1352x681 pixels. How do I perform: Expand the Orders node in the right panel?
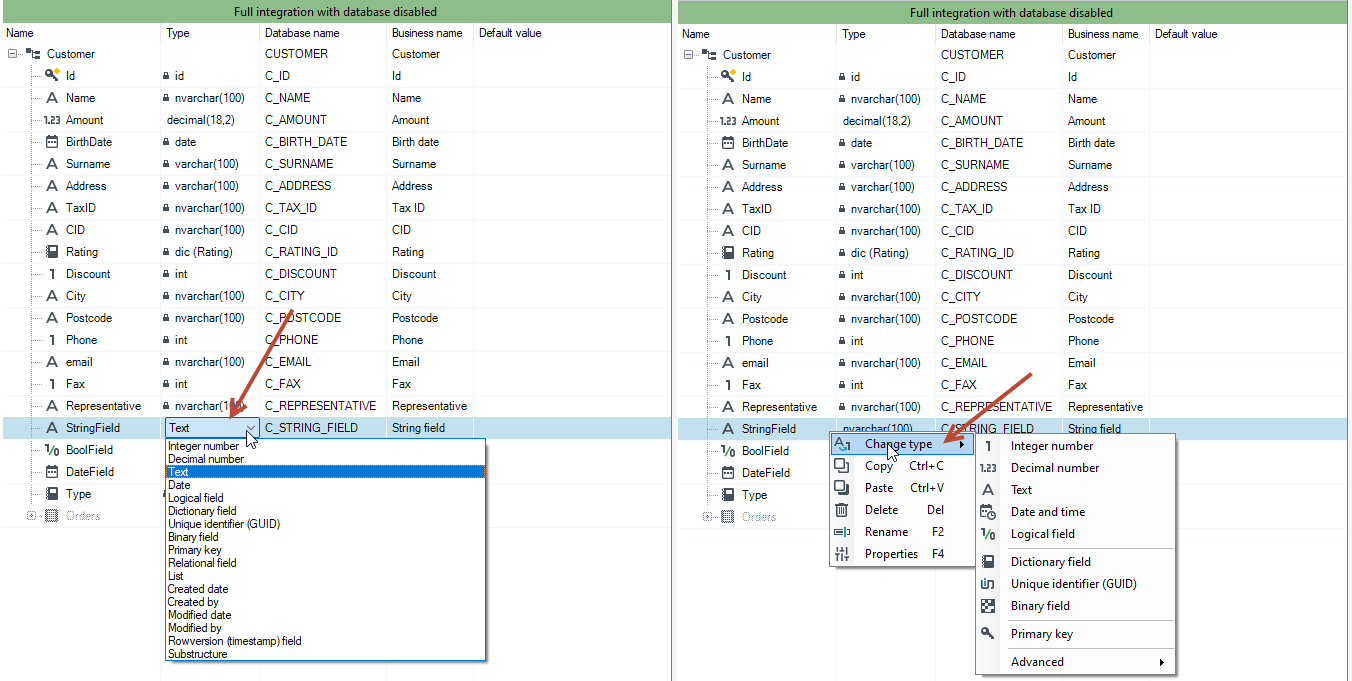click(708, 517)
